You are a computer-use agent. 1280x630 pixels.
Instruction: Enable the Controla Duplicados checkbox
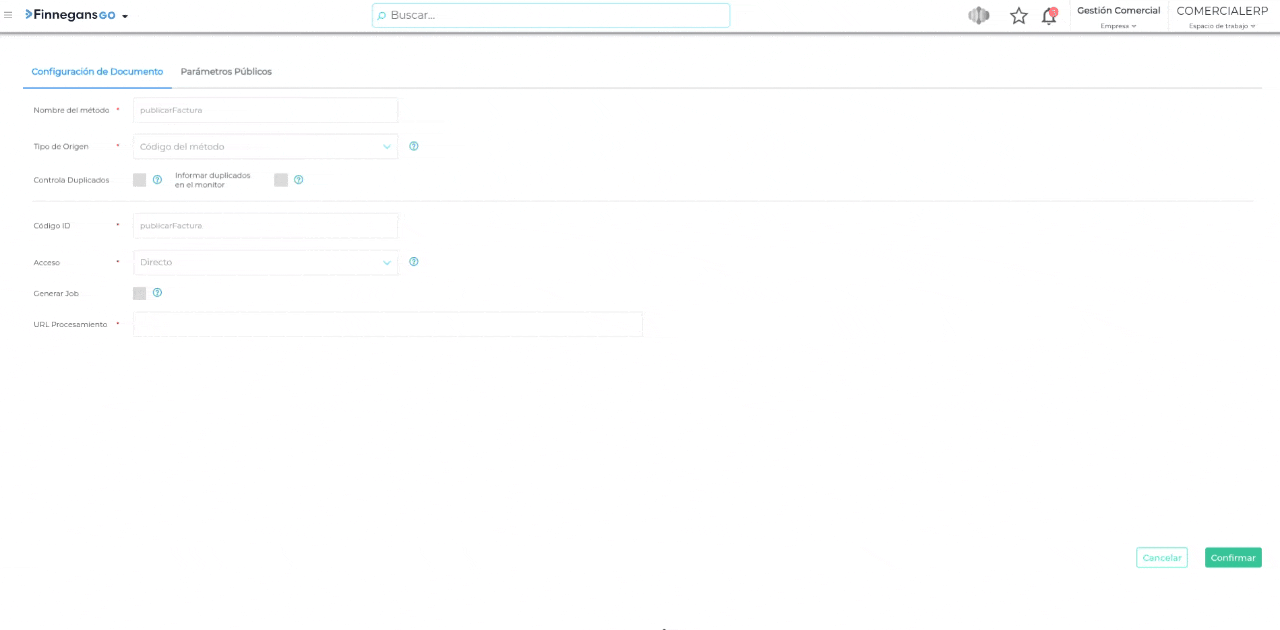coord(139,180)
